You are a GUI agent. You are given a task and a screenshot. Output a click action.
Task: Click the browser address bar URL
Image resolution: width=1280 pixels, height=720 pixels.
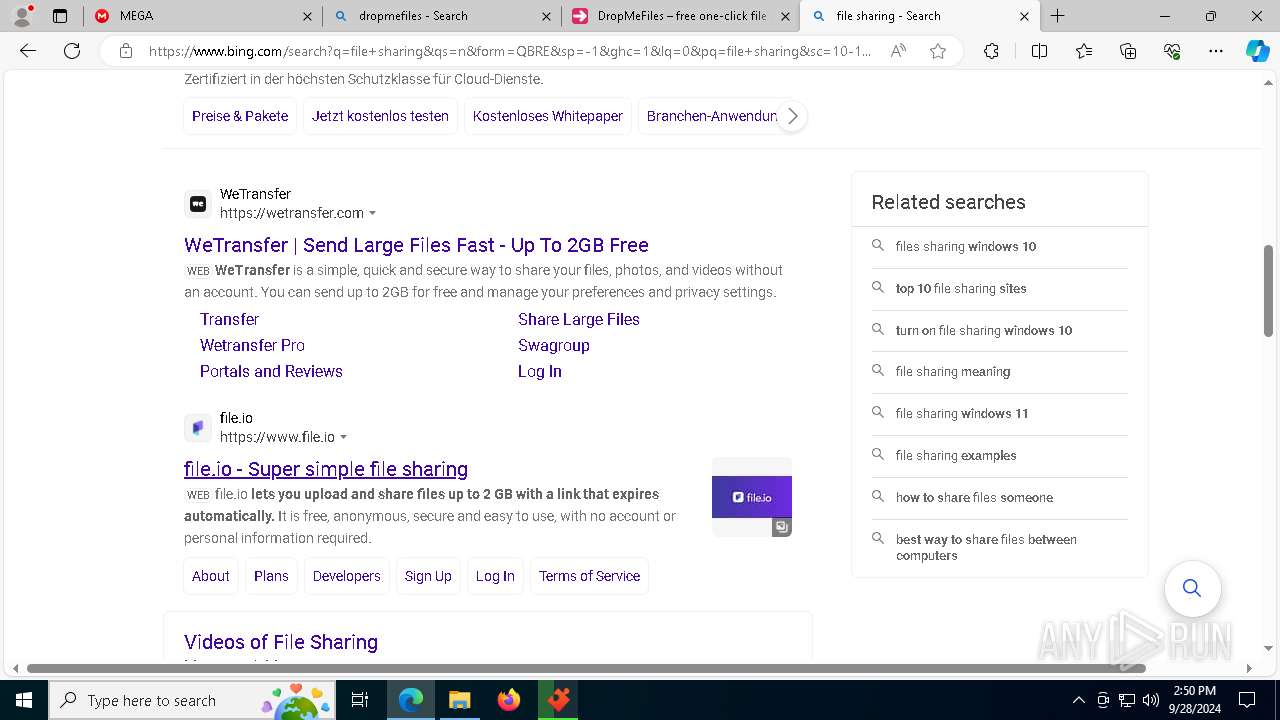(510, 51)
